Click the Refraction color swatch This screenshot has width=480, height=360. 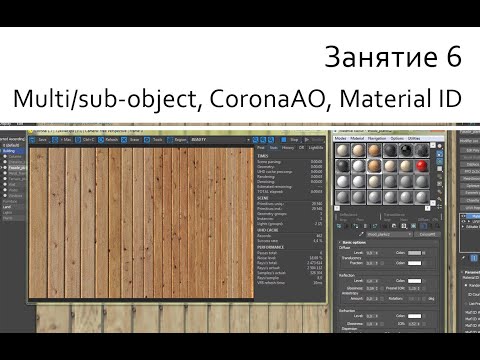point(414,316)
